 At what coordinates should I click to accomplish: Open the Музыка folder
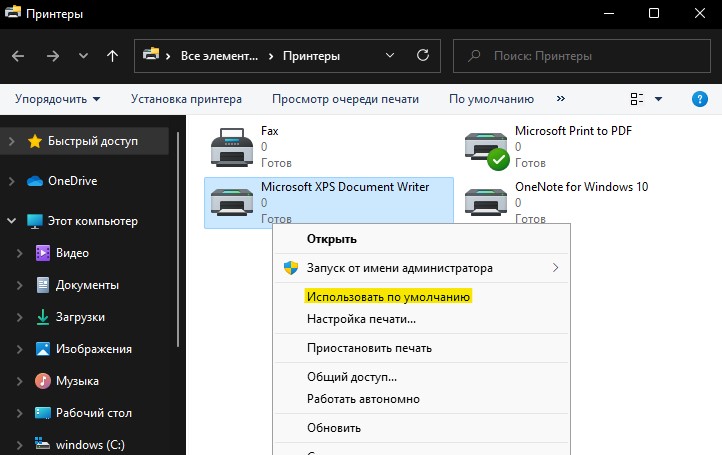(x=77, y=381)
